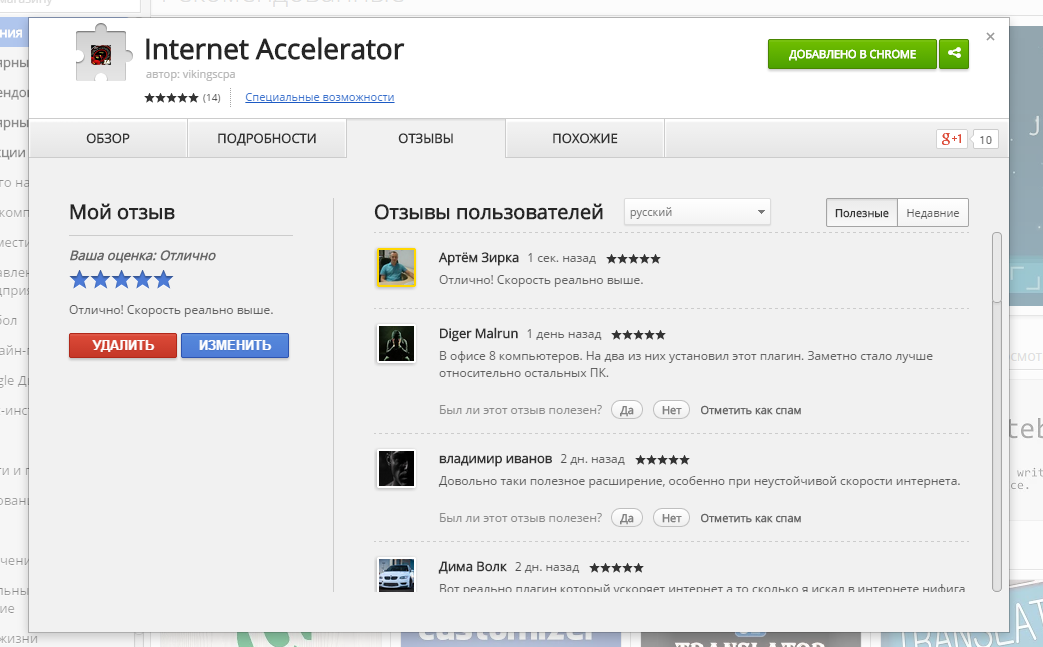Mark Diger Malrun's review helpful with Да
This screenshot has width=1043, height=647.
tap(627, 410)
